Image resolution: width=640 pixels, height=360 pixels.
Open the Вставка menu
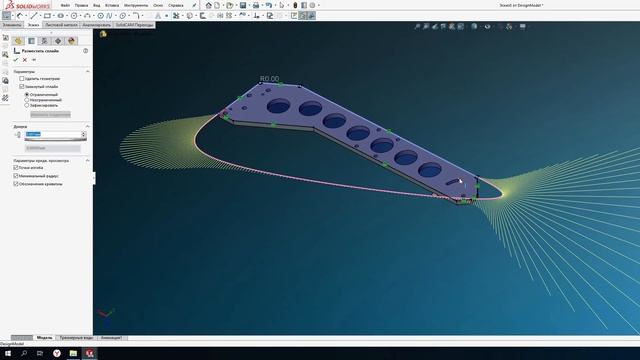coord(112,5)
